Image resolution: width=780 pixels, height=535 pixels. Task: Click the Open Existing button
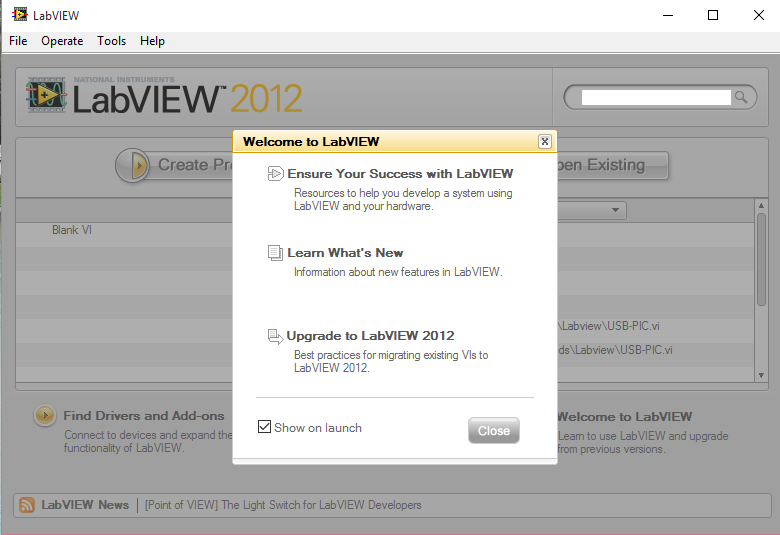click(x=612, y=165)
